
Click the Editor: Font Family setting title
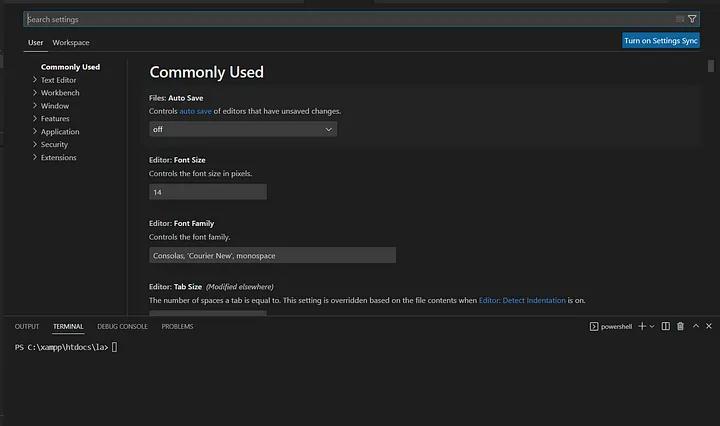click(x=181, y=223)
